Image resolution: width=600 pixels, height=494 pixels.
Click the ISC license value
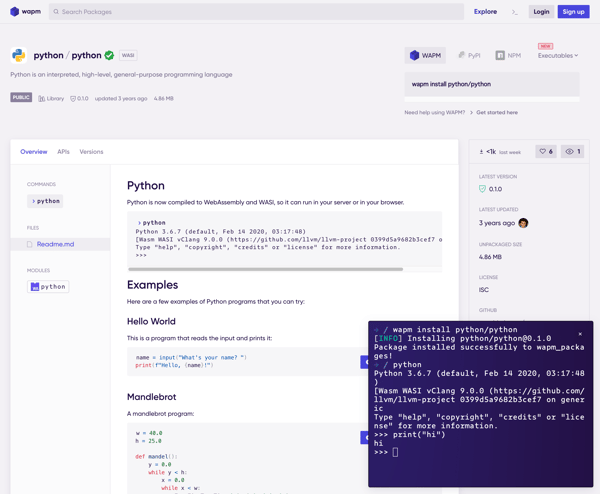pos(484,290)
